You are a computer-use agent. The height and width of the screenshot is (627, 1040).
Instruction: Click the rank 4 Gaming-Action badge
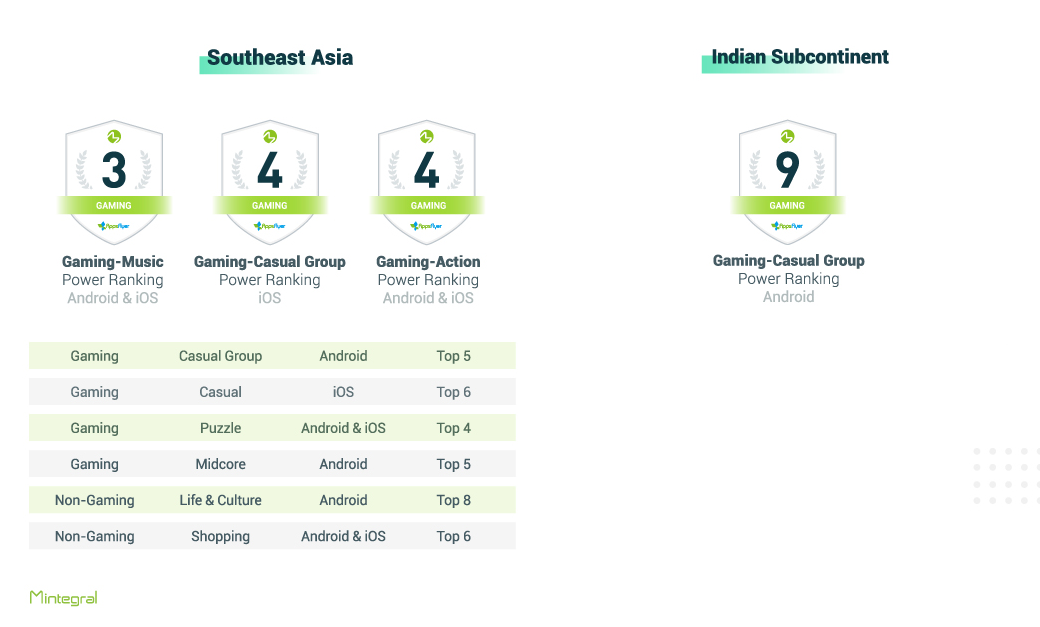(x=426, y=182)
